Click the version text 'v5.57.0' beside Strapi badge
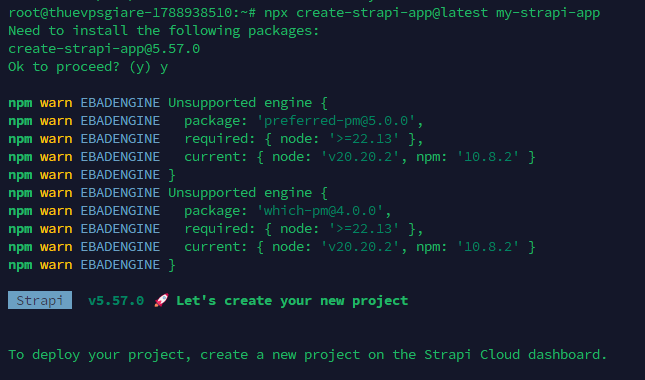This screenshot has width=645, height=380. coord(116,301)
